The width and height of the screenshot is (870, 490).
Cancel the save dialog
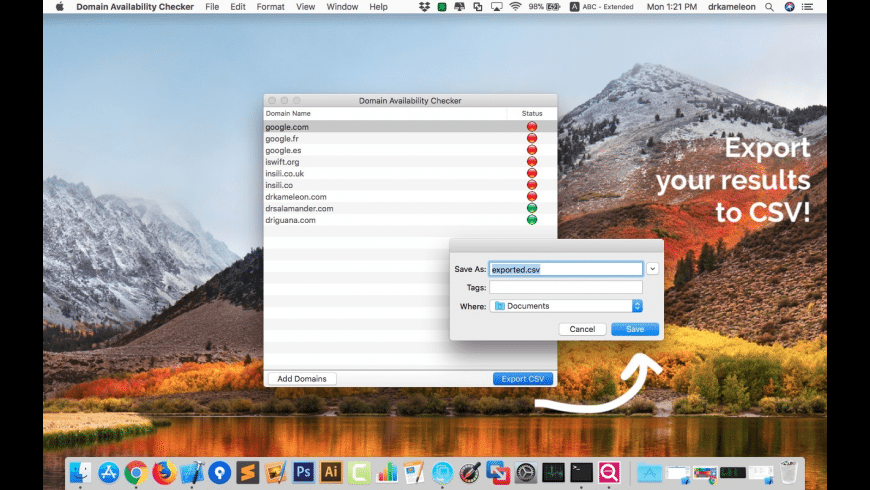coord(582,329)
